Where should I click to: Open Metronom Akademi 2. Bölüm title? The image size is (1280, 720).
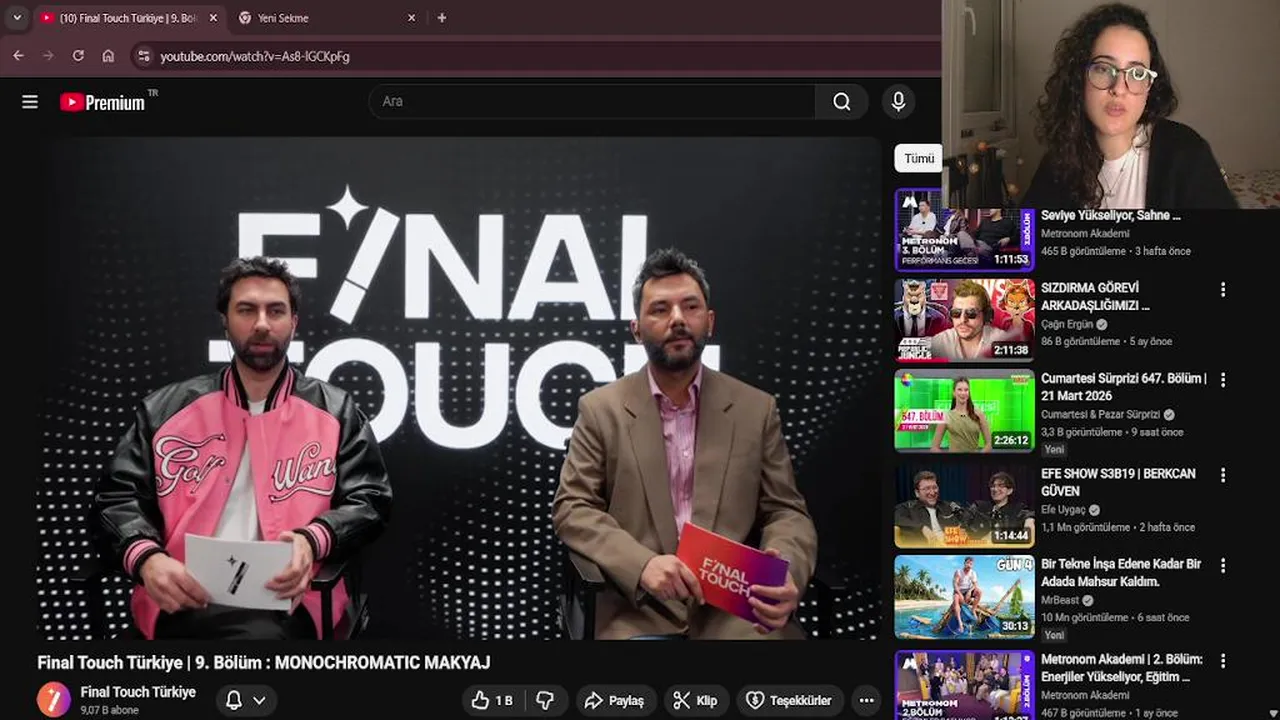point(1122,668)
